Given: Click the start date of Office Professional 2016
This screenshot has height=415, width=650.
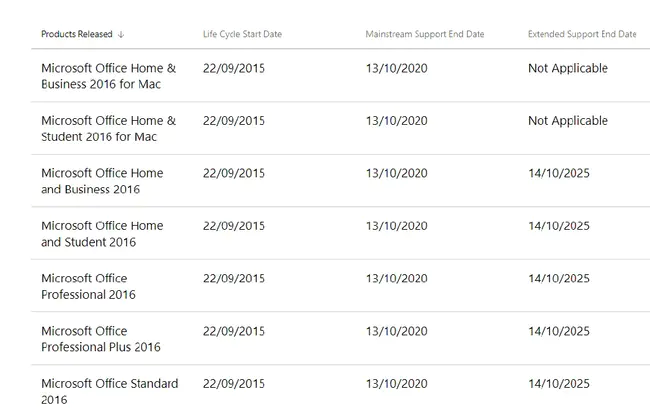Looking at the screenshot, I should tap(233, 278).
